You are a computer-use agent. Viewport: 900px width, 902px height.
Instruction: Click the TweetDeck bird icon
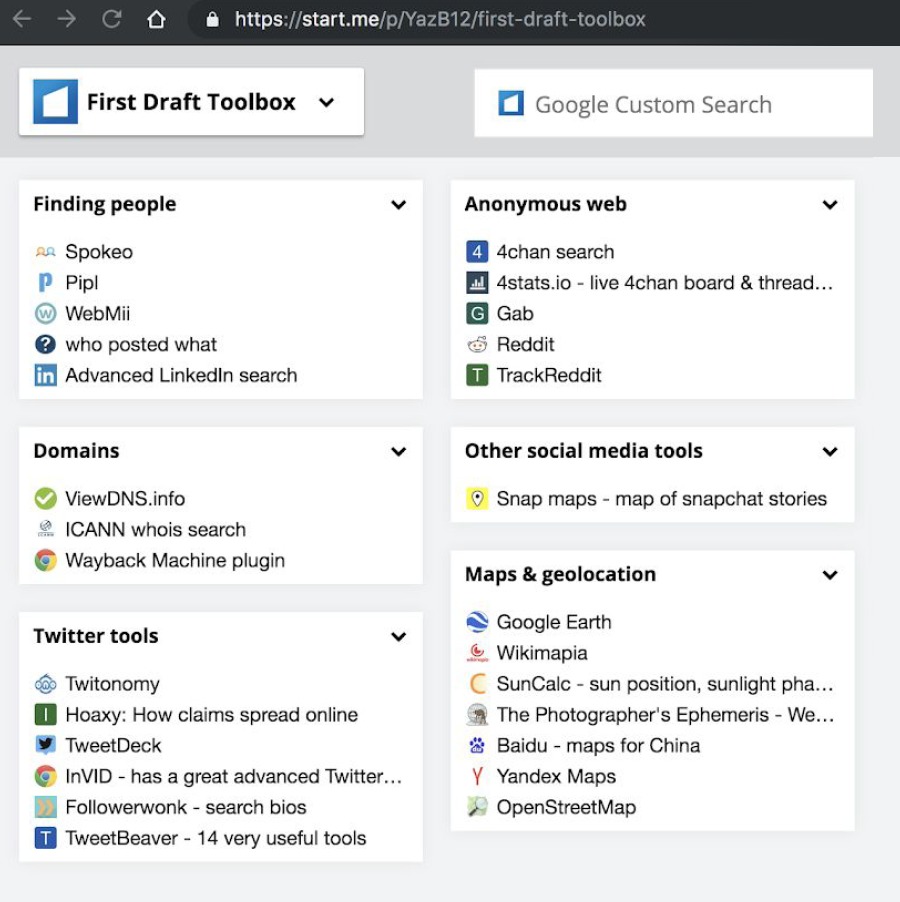[45, 746]
